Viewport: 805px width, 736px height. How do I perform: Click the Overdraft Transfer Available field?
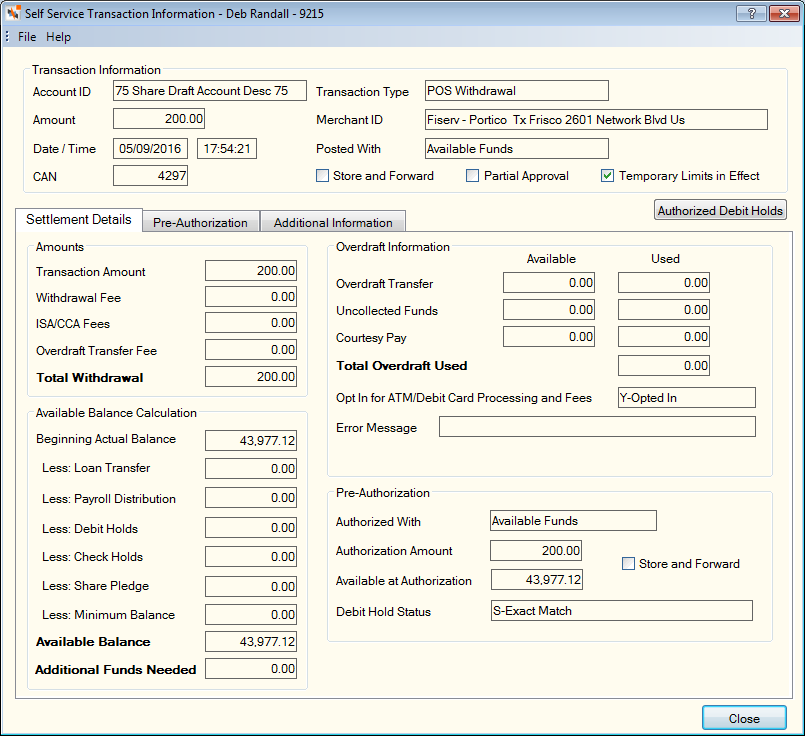point(549,283)
